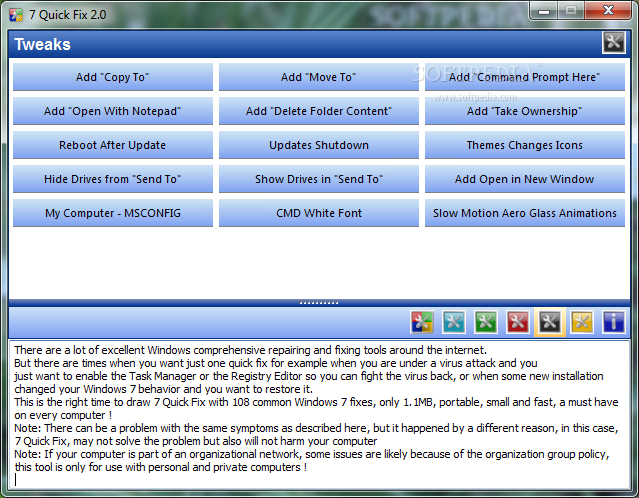Viewport: 639px width, 498px height.
Task: Click the dotted splitter handle above toolbar
Action: point(319,303)
